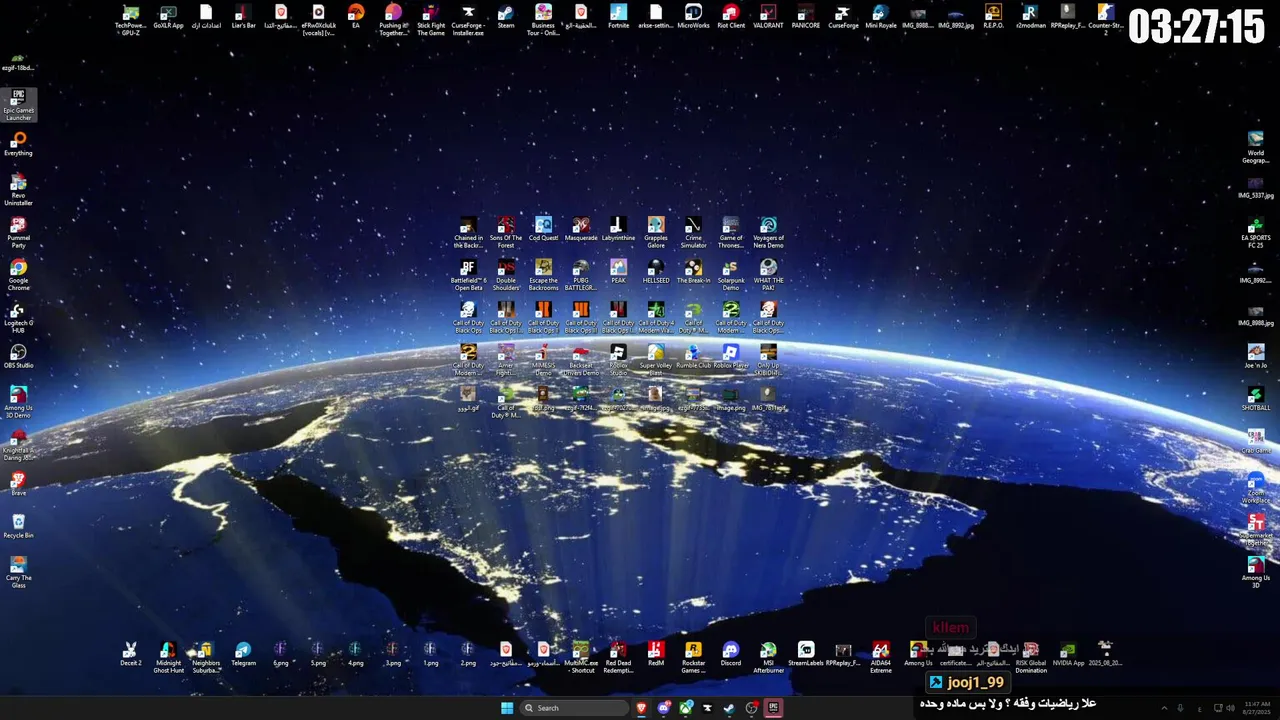Launch Counter-Strike 2 desktop shortcut

coord(1105,19)
